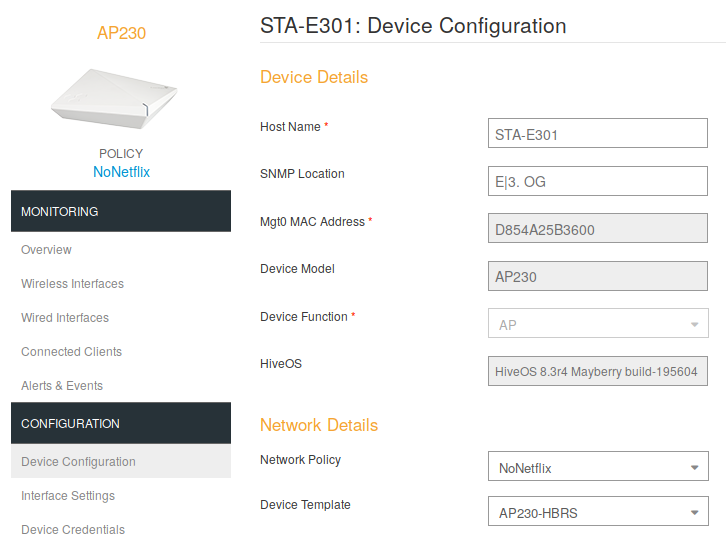Open Alerts & Events
The height and width of the screenshot is (551, 726).
point(62,386)
